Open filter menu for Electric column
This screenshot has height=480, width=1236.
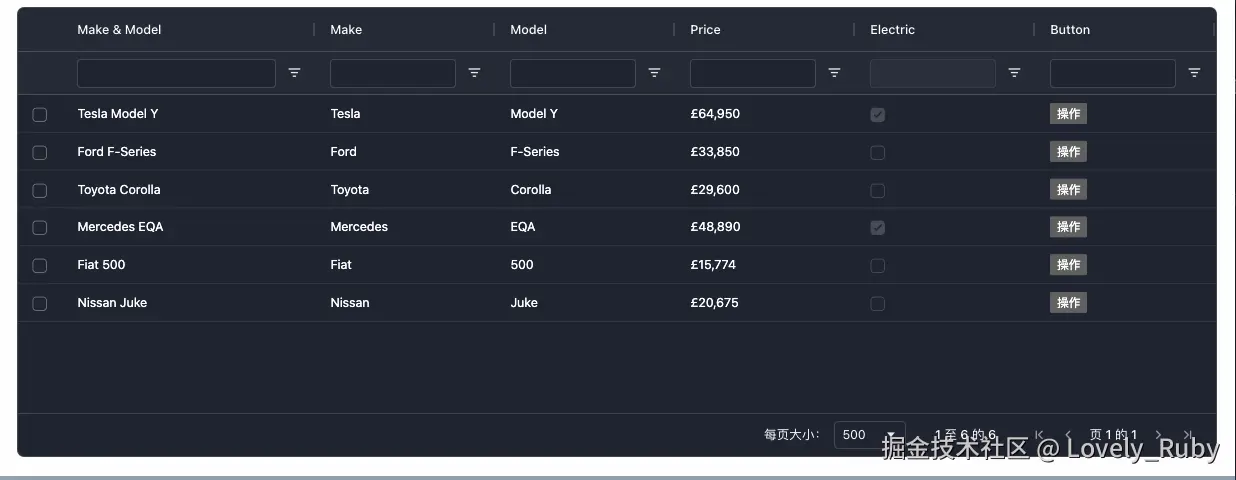pos(1014,73)
